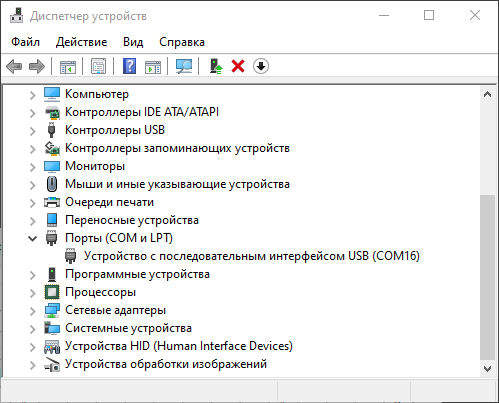Viewport: 499px width, 403px height.
Task: Toggle the console tree pane toolbar icon
Action: tap(68, 66)
